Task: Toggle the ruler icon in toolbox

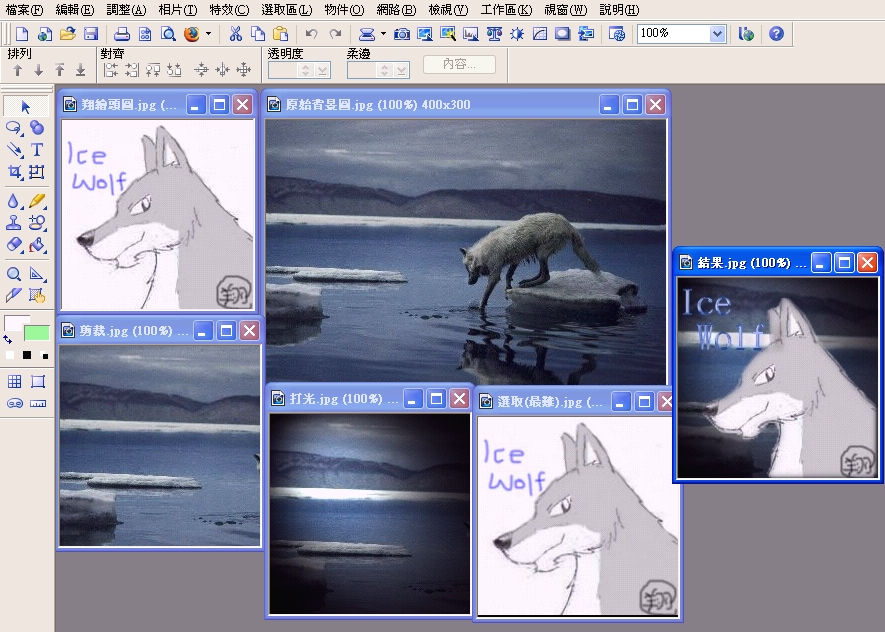Action: point(38,403)
